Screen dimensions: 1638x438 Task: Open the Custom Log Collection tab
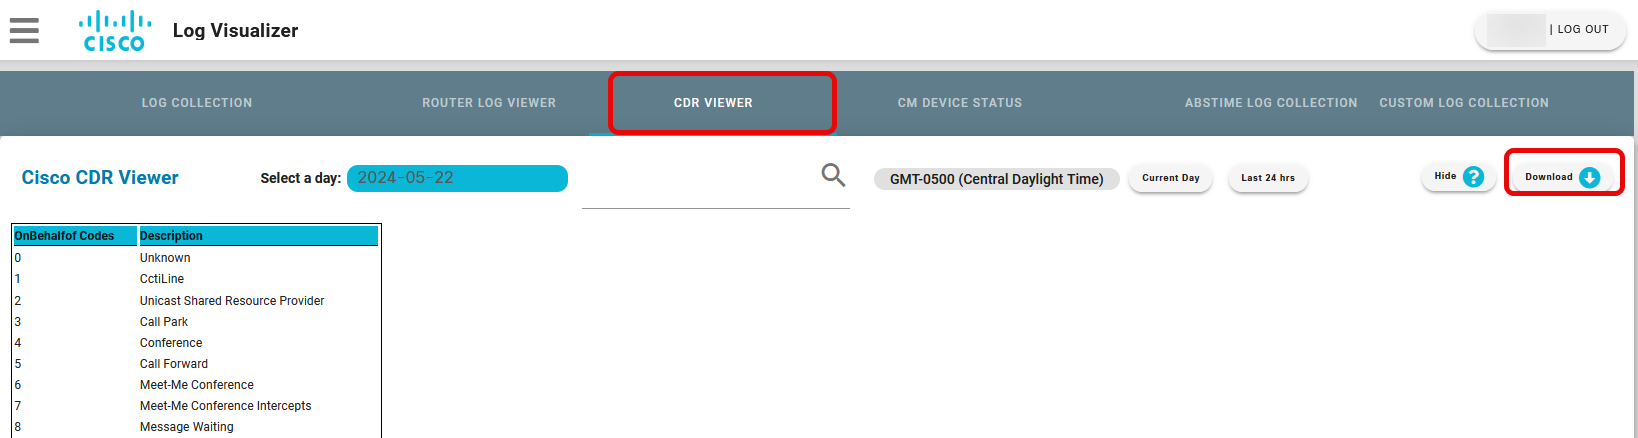point(1464,103)
